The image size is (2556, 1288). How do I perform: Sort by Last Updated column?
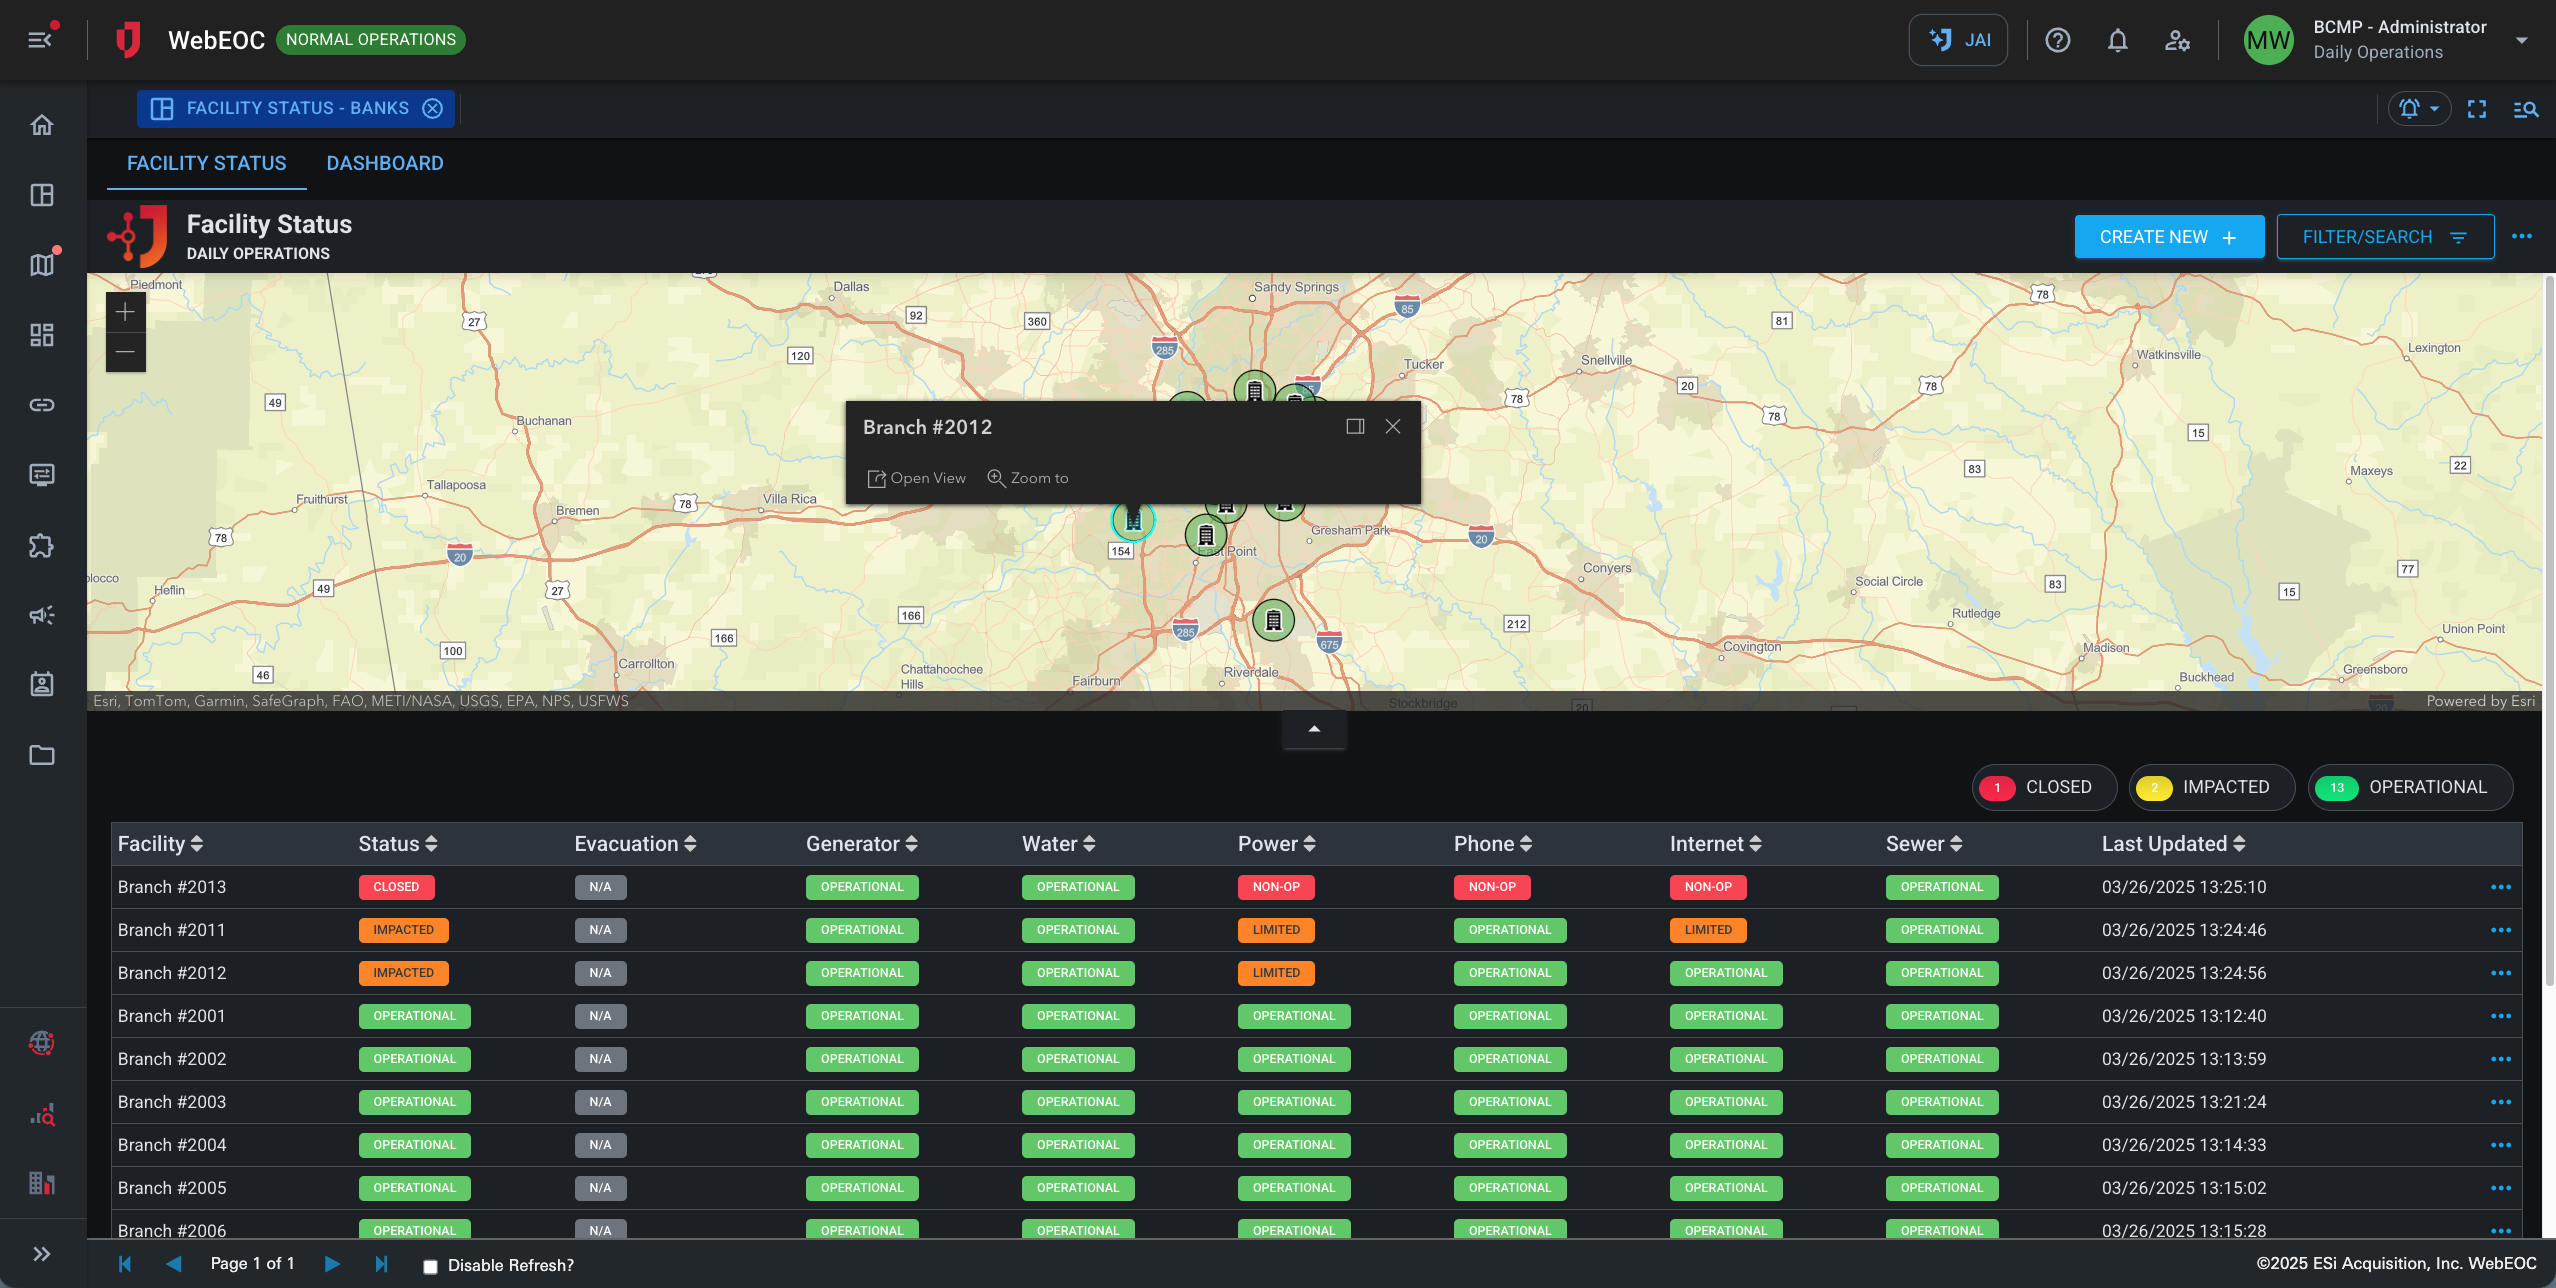pyautogui.click(x=2174, y=844)
